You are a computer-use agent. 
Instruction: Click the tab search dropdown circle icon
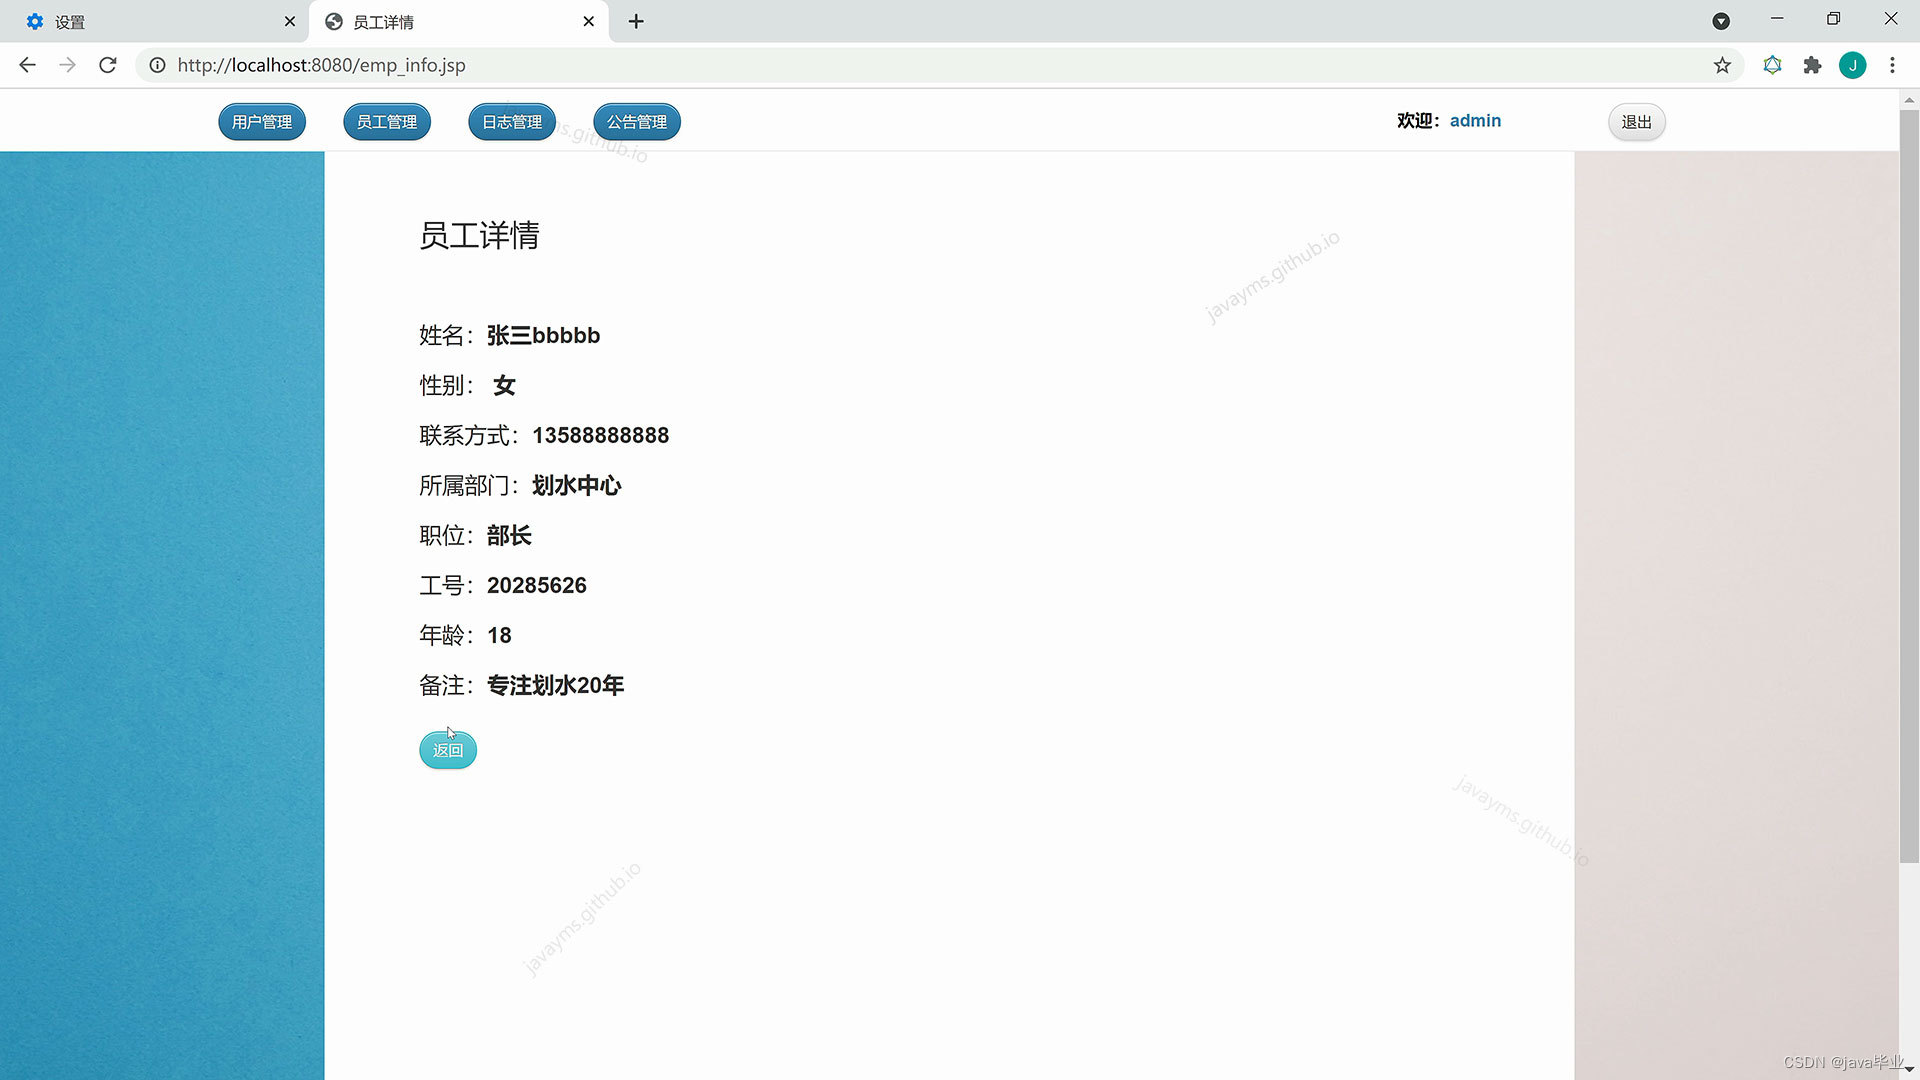coord(1721,21)
